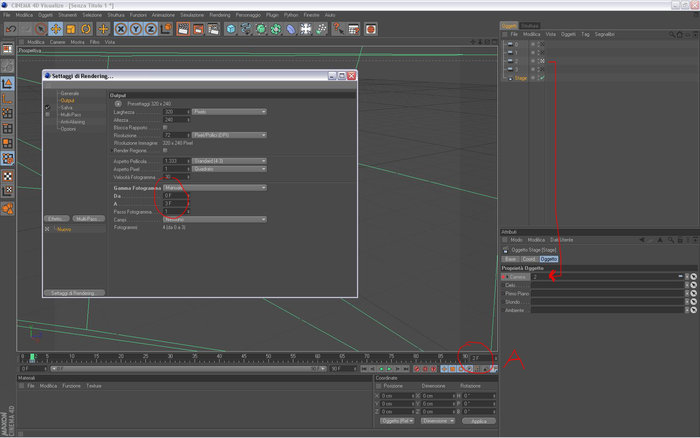Click the help question mark cursor icon
Viewport: 700px width, 438px height.
(x=338, y=29)
